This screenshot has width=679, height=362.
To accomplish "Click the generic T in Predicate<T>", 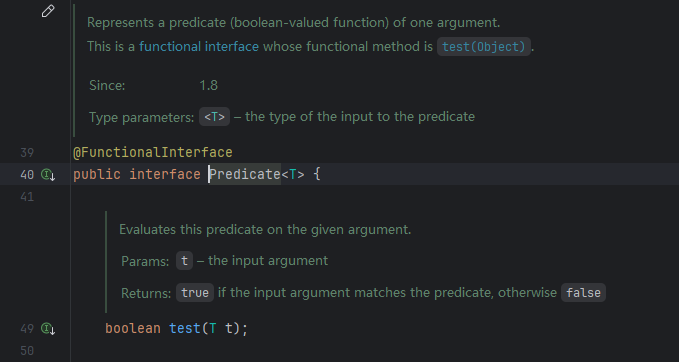I will [293, 175].
